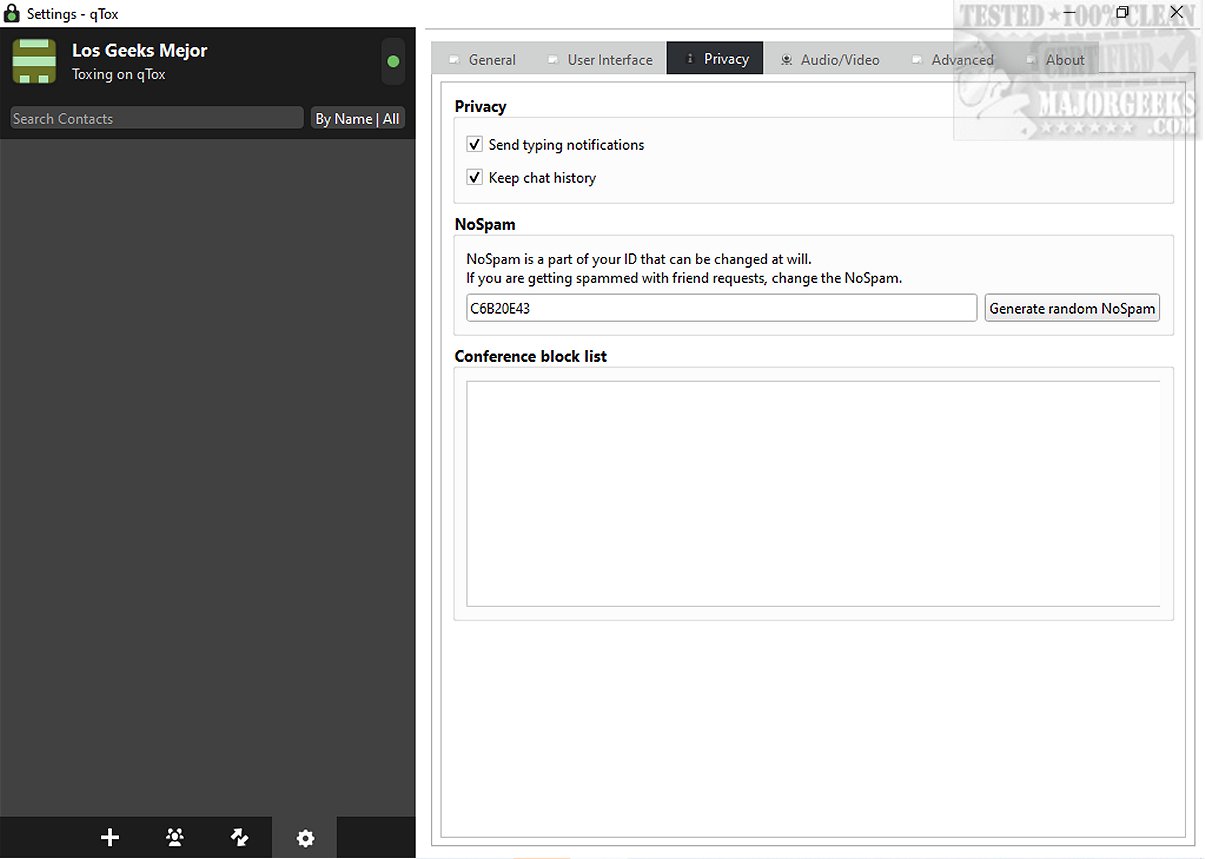Screen dimensions: 1205x859
Task: Click the profile avatar image
Action: [x=34, y=61]
